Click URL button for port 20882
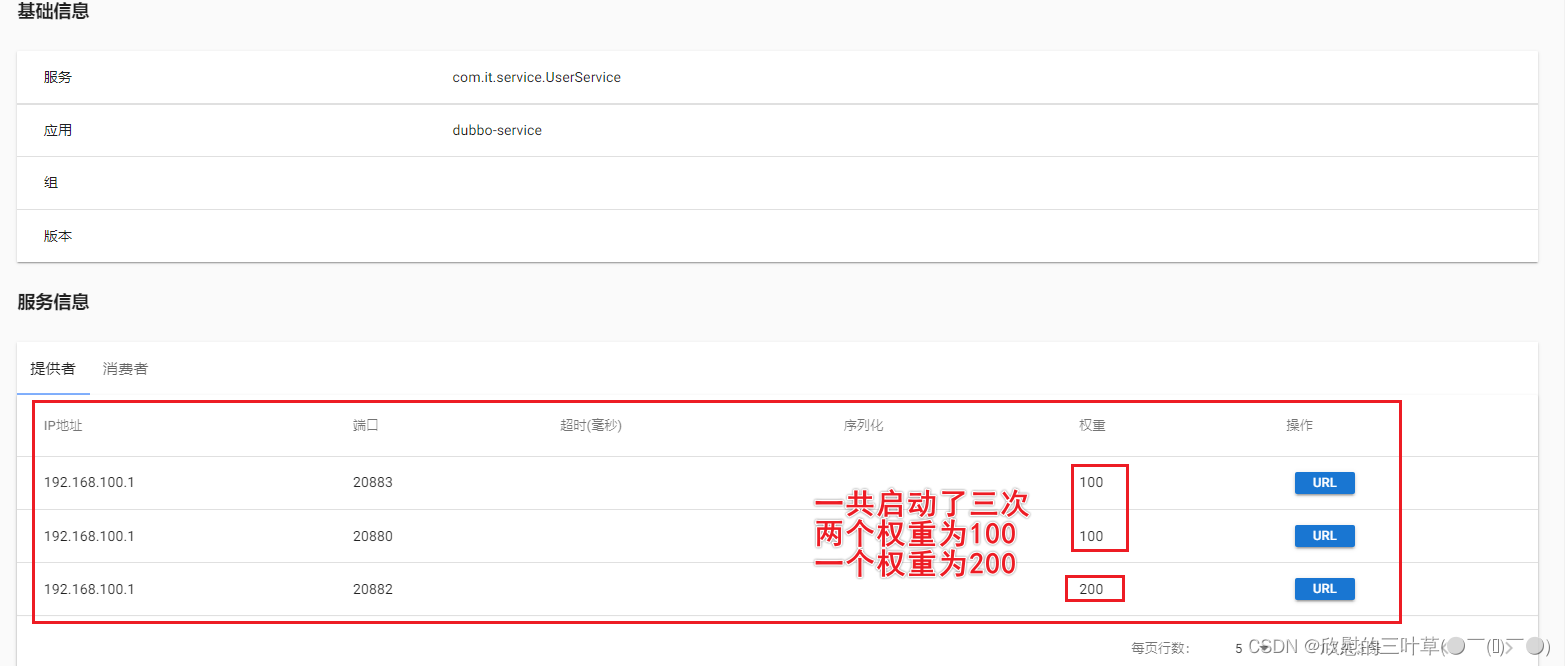 pos(1324,589)
